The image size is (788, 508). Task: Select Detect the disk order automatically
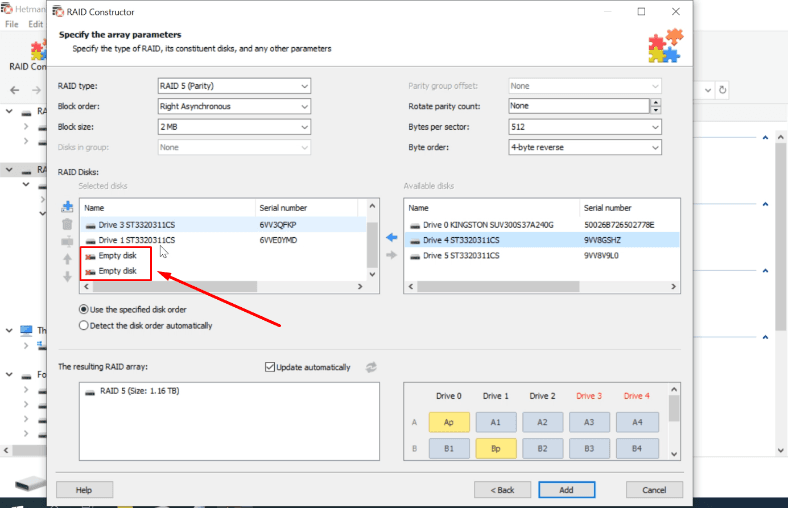tap(146, 326)
